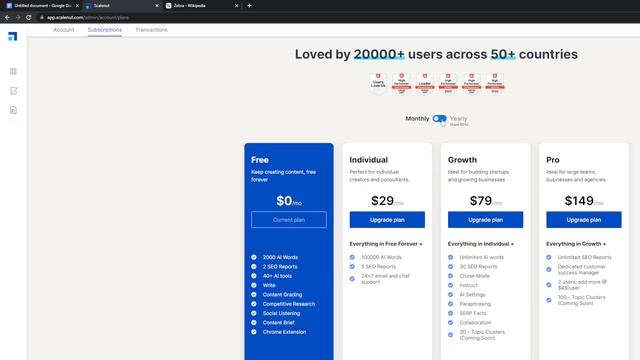The height and width of the screenshot is (360, 640).
Task: Click the checkmark beside Cruise Mode
Action: click(451, 276)
